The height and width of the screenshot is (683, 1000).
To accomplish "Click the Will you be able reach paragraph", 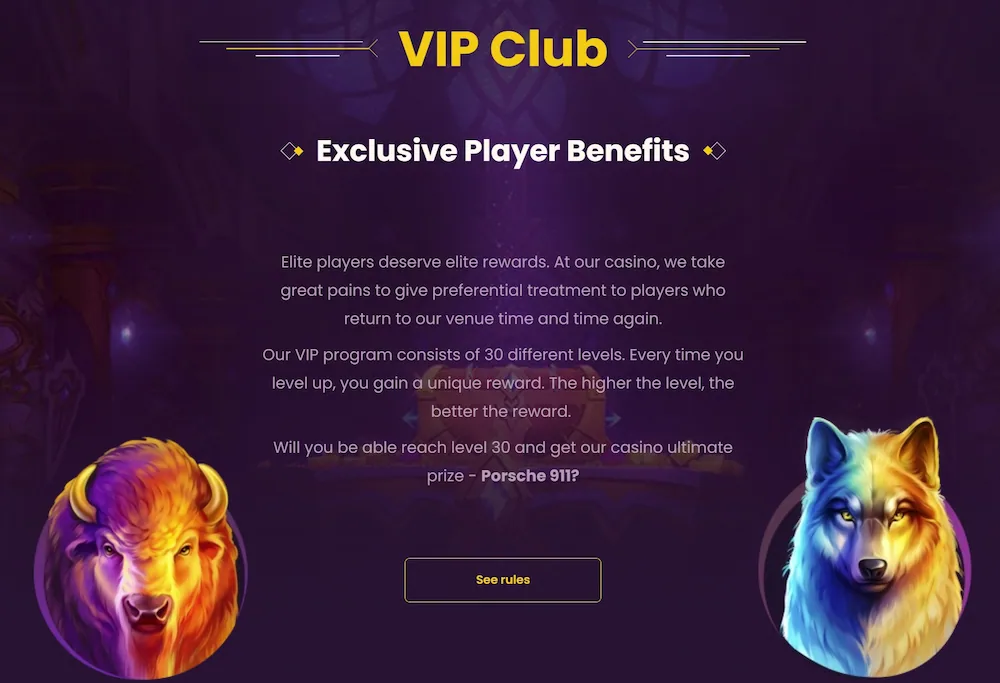I will point(503,461).
